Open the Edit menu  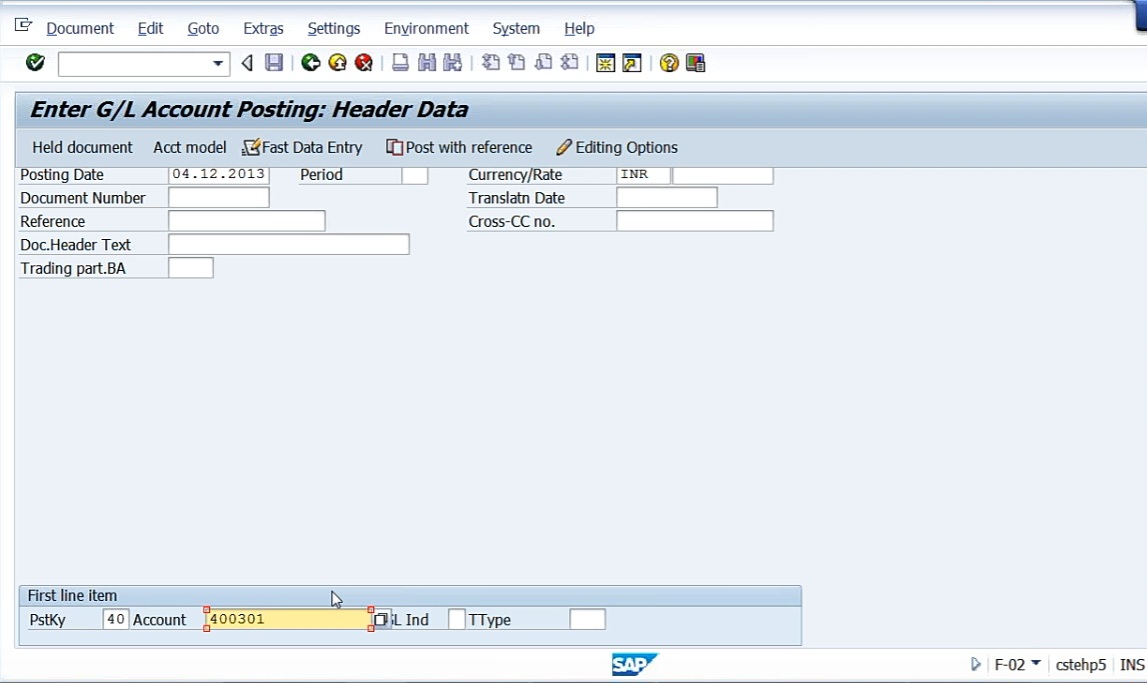tap(151, 29)
